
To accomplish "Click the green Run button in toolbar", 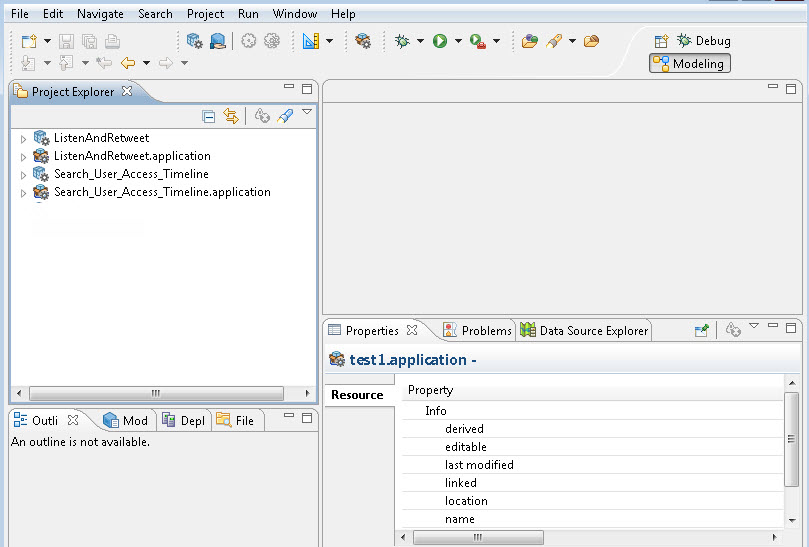I will 440,41.
